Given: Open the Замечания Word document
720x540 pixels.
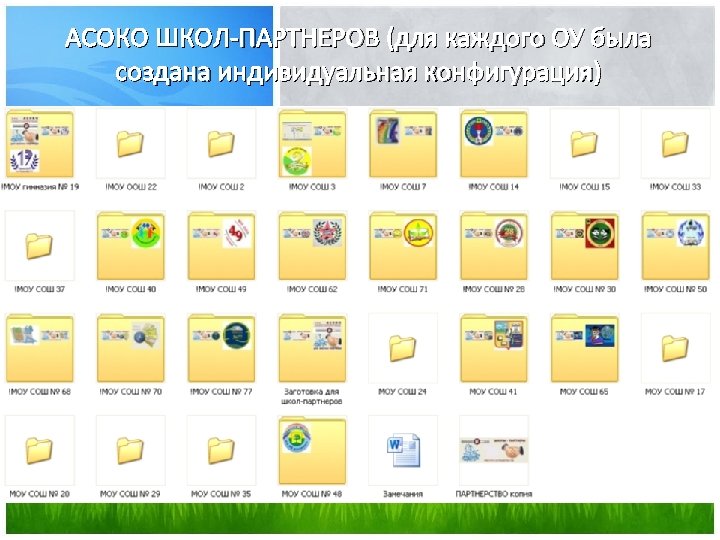Looking at the screenshot, I should pos(403,450).
